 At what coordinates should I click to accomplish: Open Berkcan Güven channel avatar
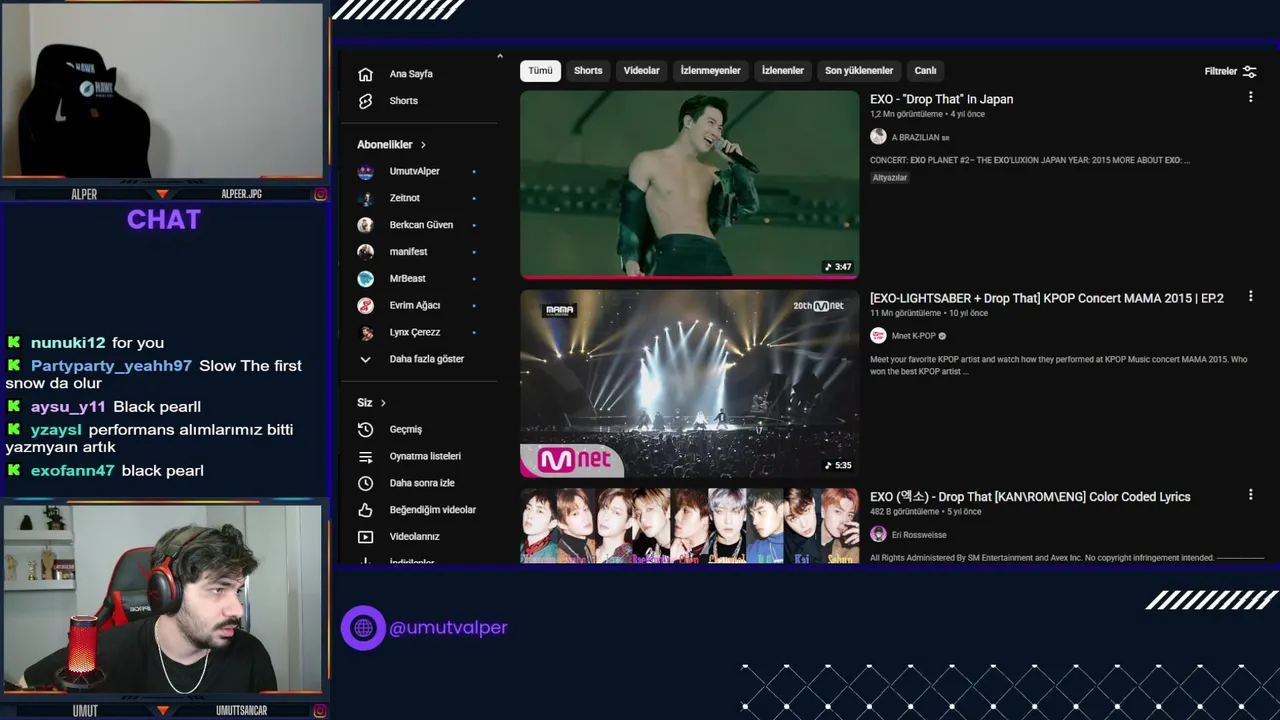[366, 225]
